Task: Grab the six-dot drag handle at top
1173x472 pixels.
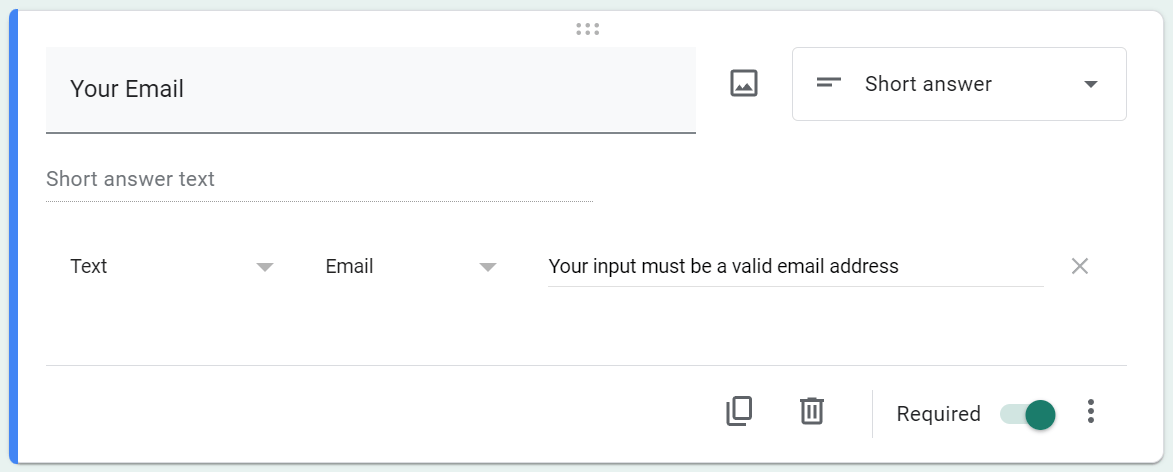Action: pos(587,29)
